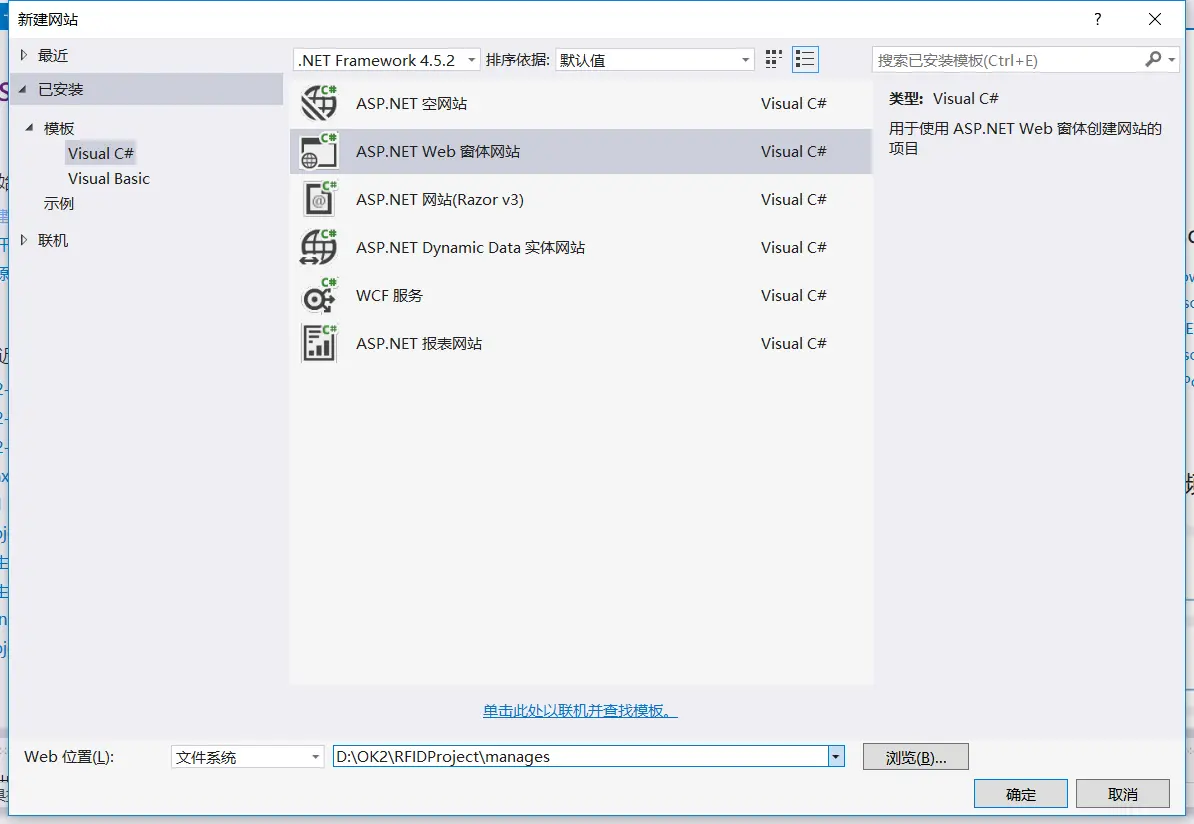
Task: Select the ASP.NET Dynamic Data 实体网站 name
Action: click(x=470, y=247)
